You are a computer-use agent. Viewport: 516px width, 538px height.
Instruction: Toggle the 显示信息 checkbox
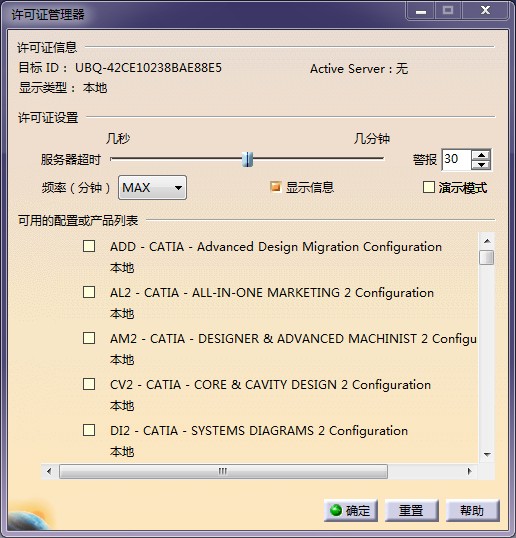pos(275,187)
